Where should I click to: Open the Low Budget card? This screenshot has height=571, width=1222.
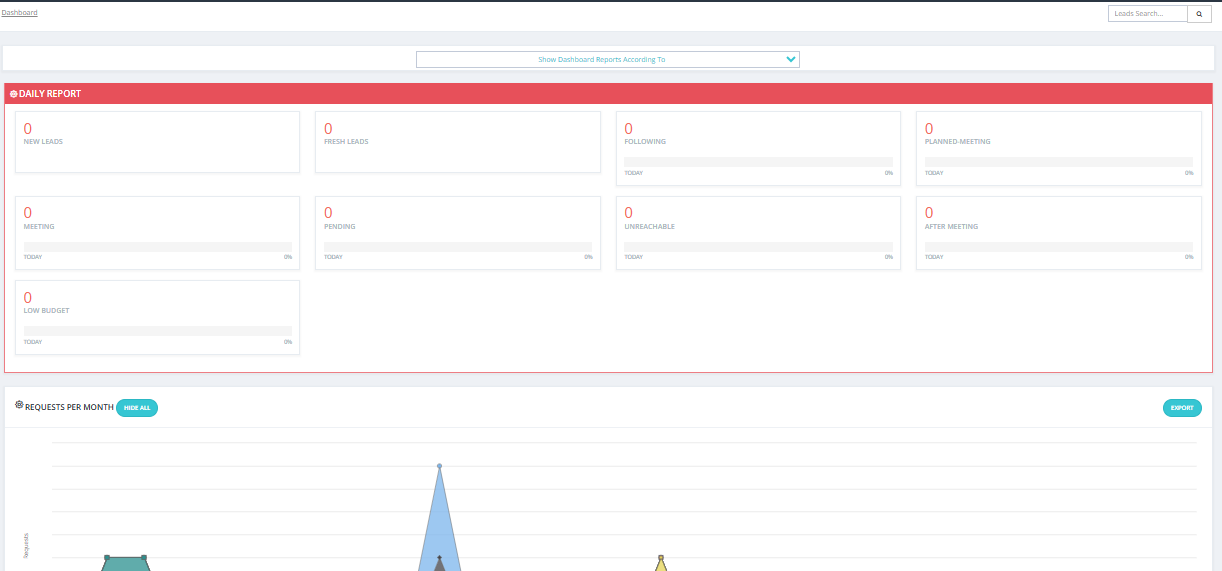point(157,317)
